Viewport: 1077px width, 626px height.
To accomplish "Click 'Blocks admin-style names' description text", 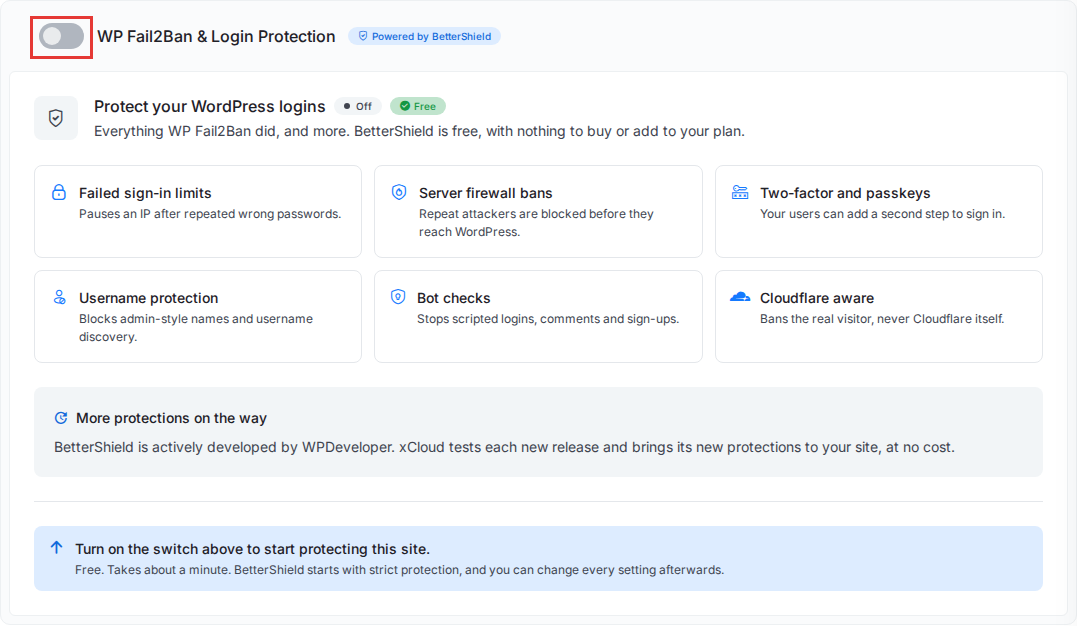I will point(196,328).
